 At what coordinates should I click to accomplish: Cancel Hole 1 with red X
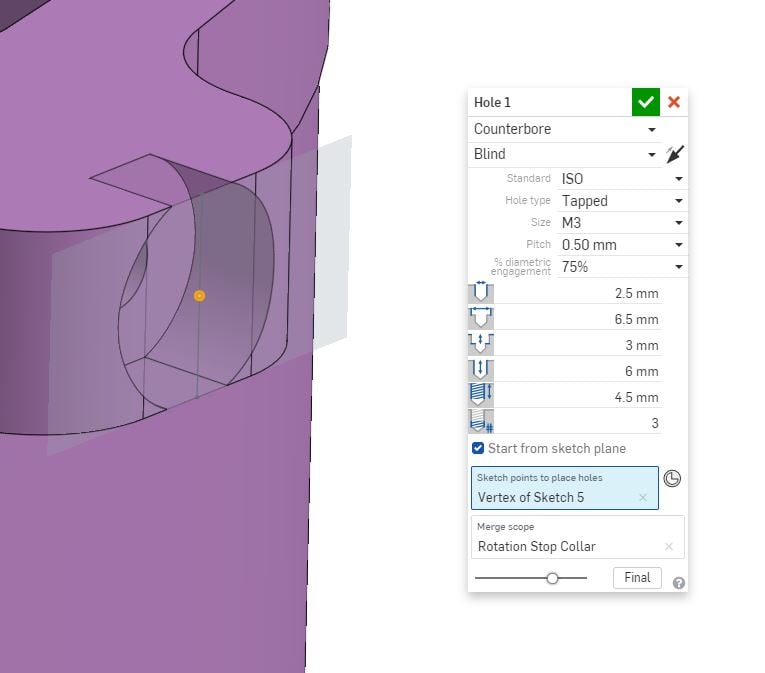point(674,102)
